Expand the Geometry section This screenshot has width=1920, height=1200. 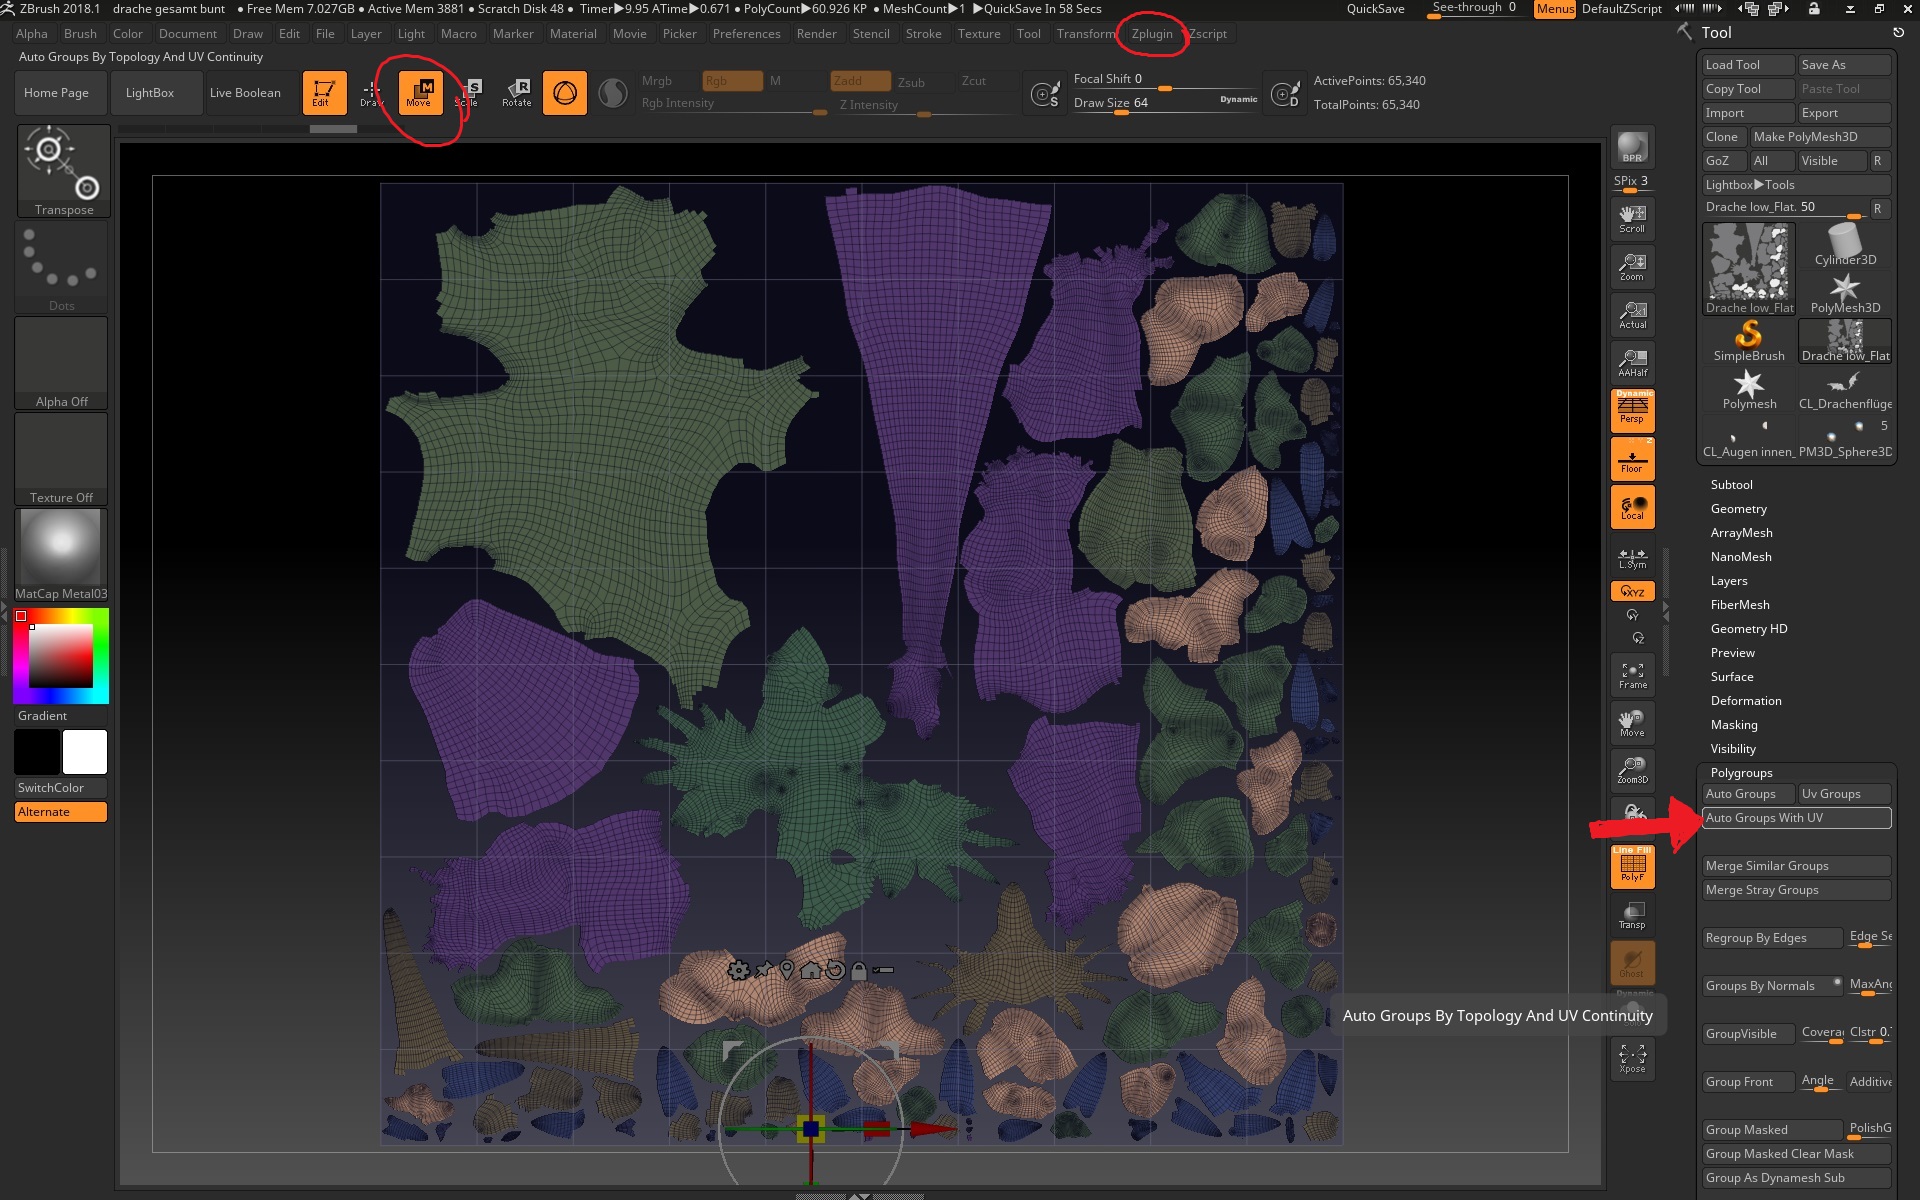1738,509
